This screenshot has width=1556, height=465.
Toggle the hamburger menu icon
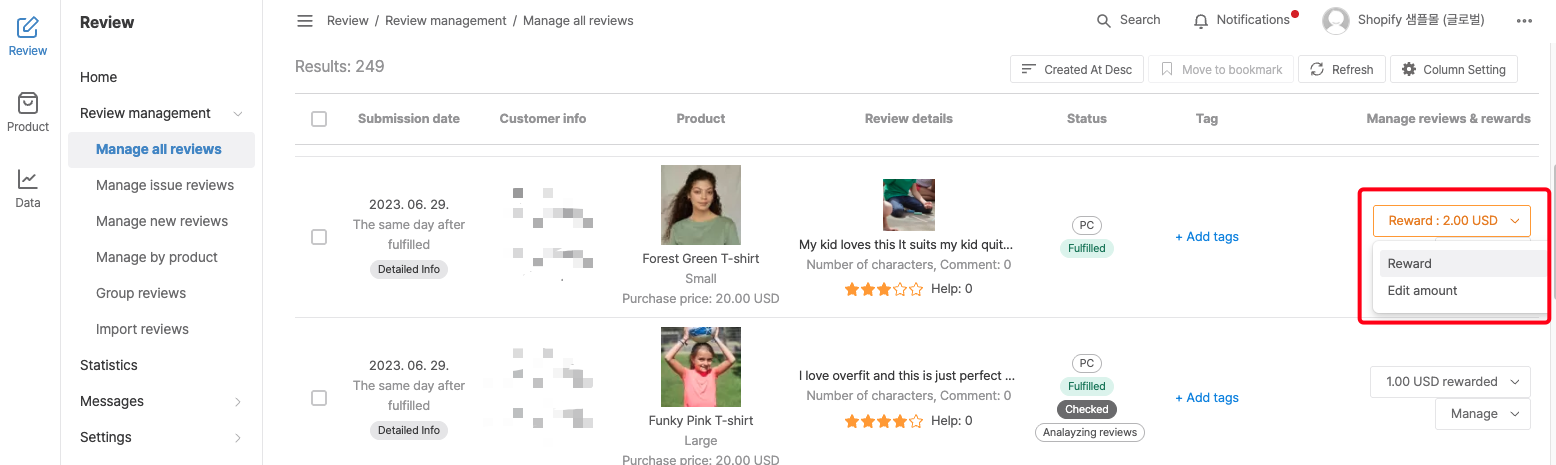[305, 21]
